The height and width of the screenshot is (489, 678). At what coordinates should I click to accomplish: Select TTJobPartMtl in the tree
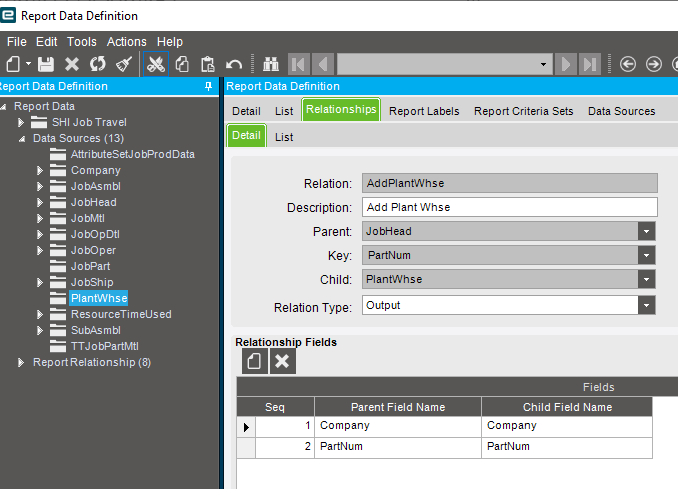[105, 346]
